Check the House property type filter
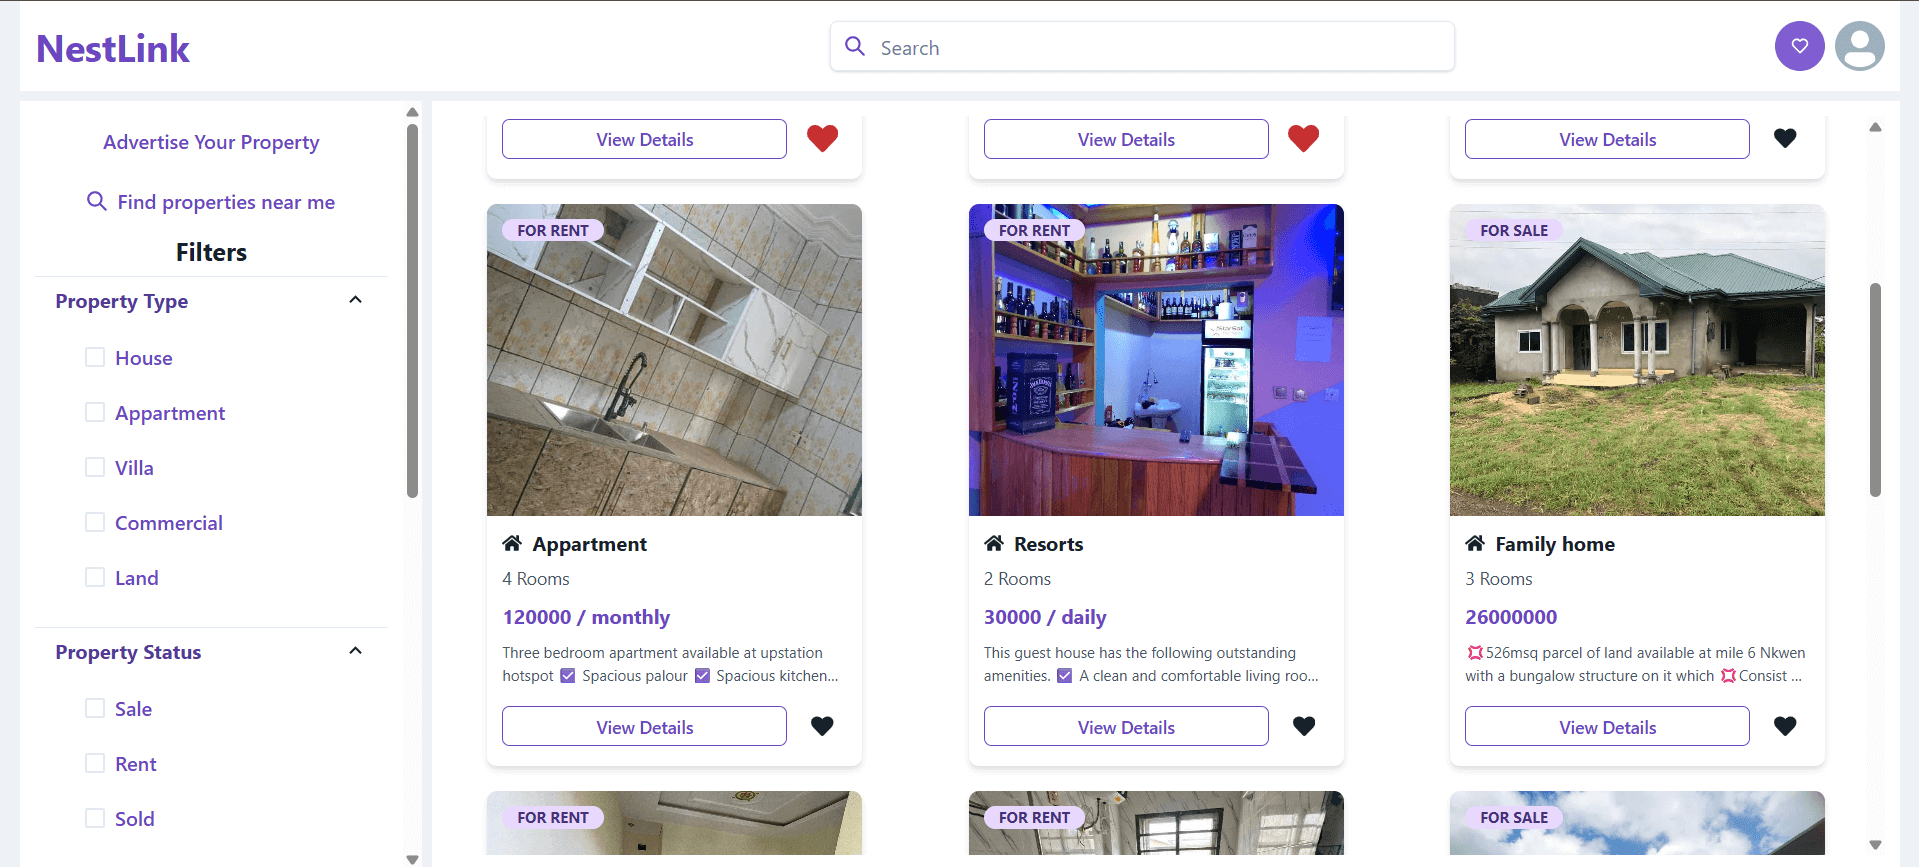 (x=95, y=357)
